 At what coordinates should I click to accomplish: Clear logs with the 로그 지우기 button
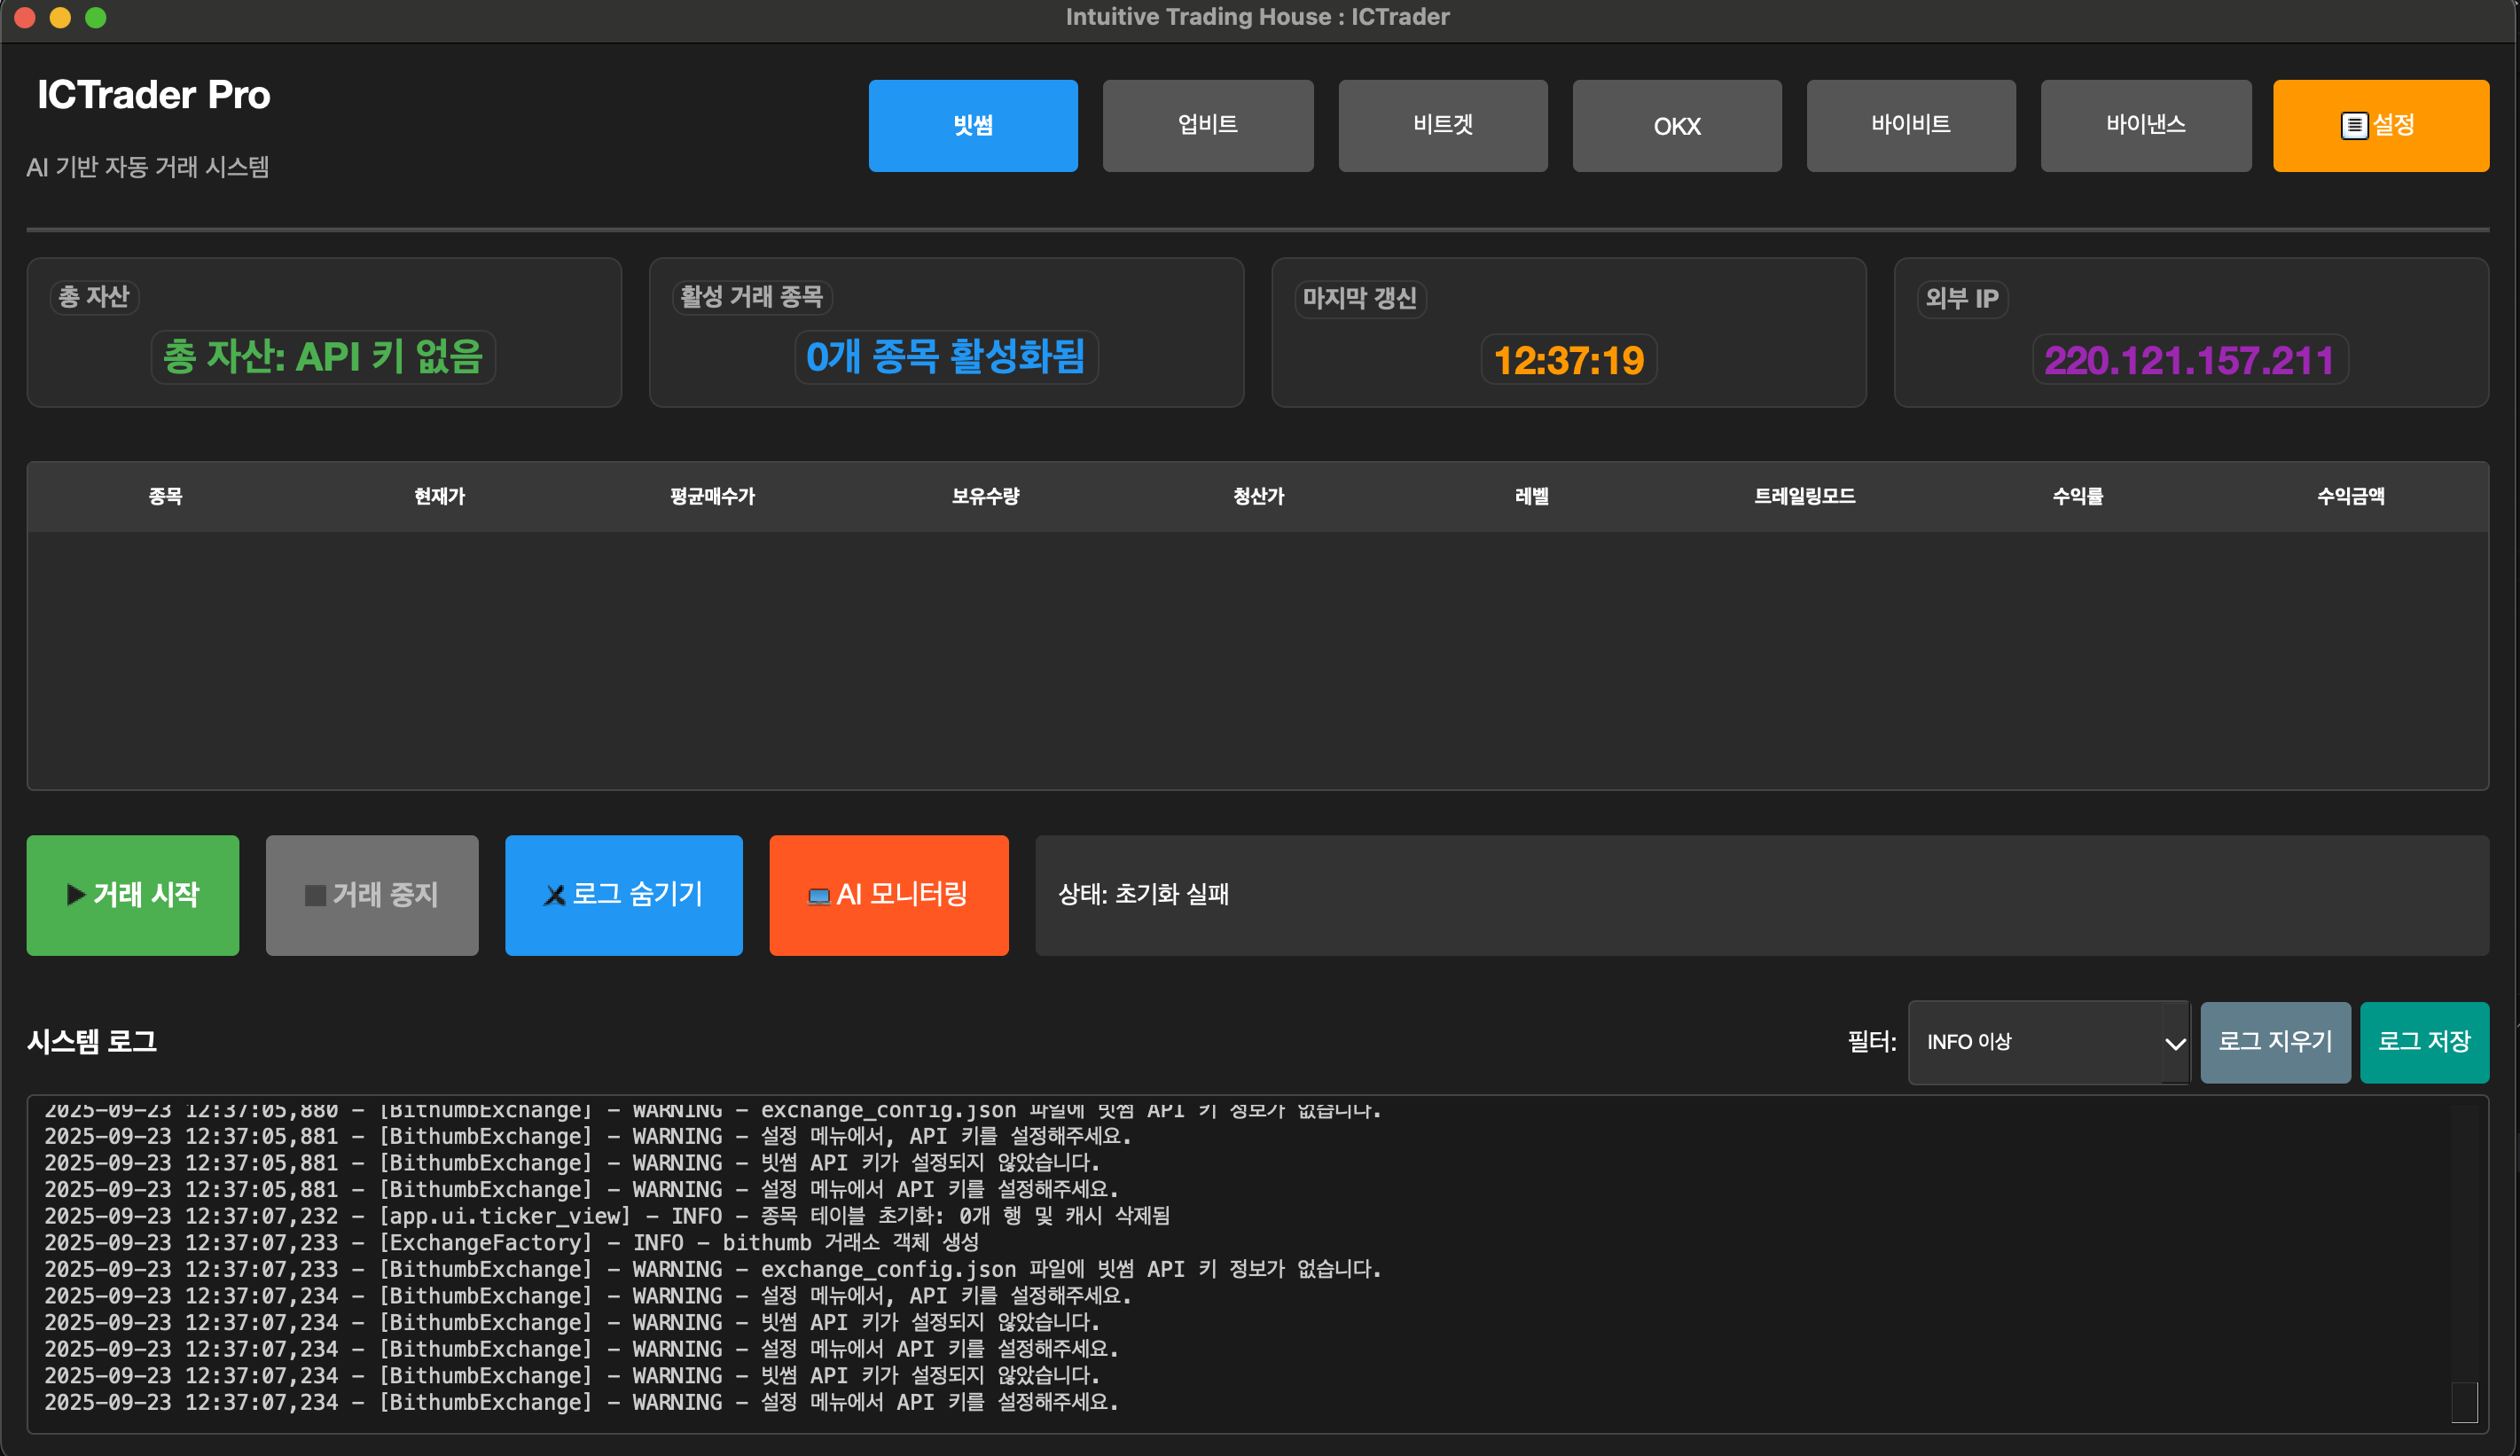pos(2274,1041)
